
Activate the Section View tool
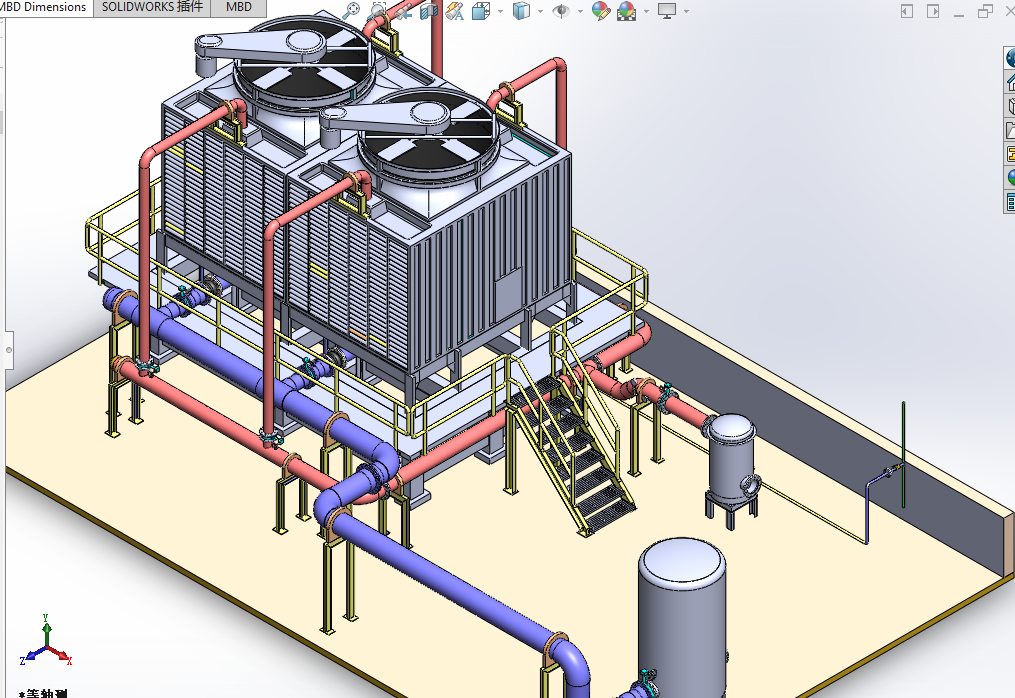pyautogui.click(x=429, y=11)
